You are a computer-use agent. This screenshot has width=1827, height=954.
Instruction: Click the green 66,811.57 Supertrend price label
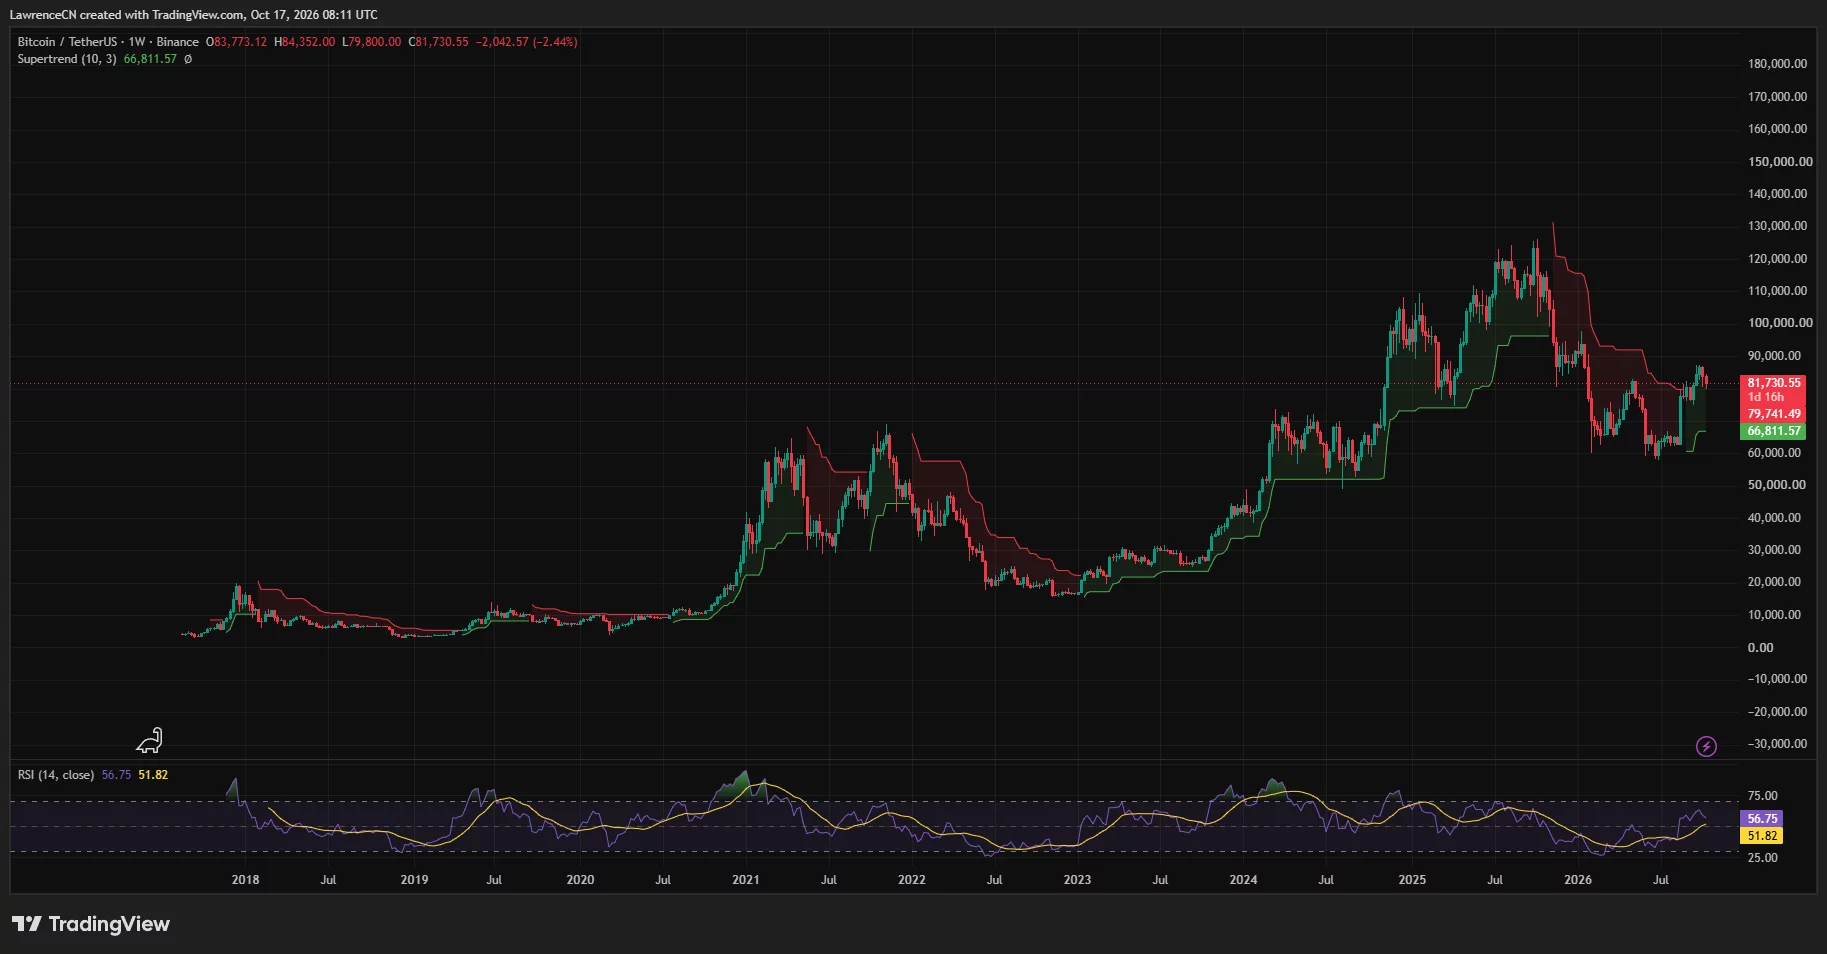pos(1774,431)
